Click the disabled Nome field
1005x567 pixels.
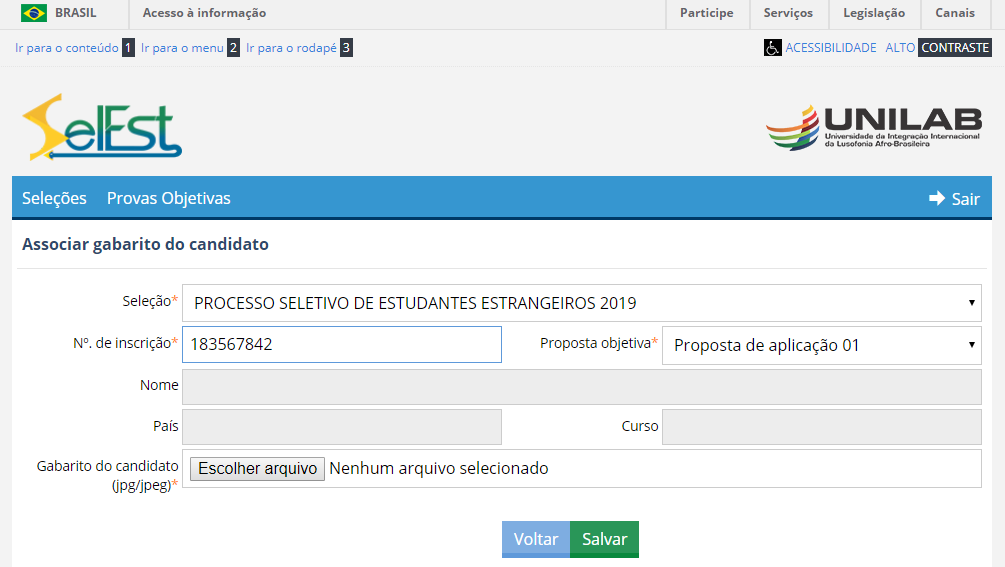click(x=581, y=386)
